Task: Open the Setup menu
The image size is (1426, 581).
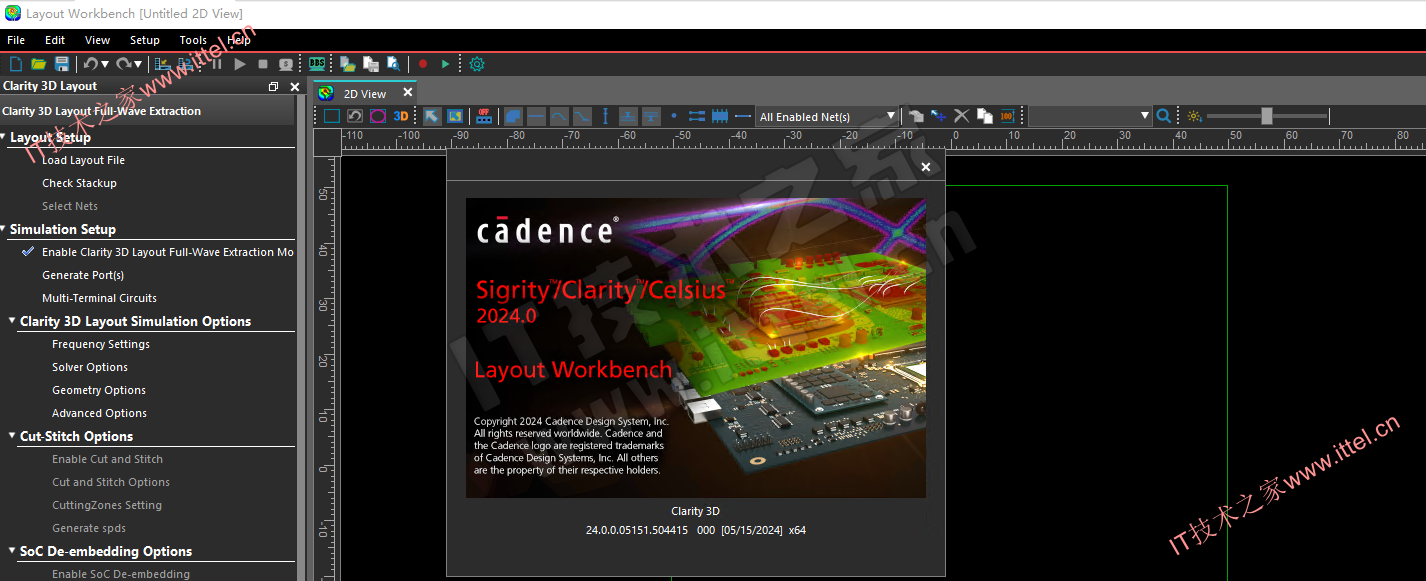Action: 145,40
